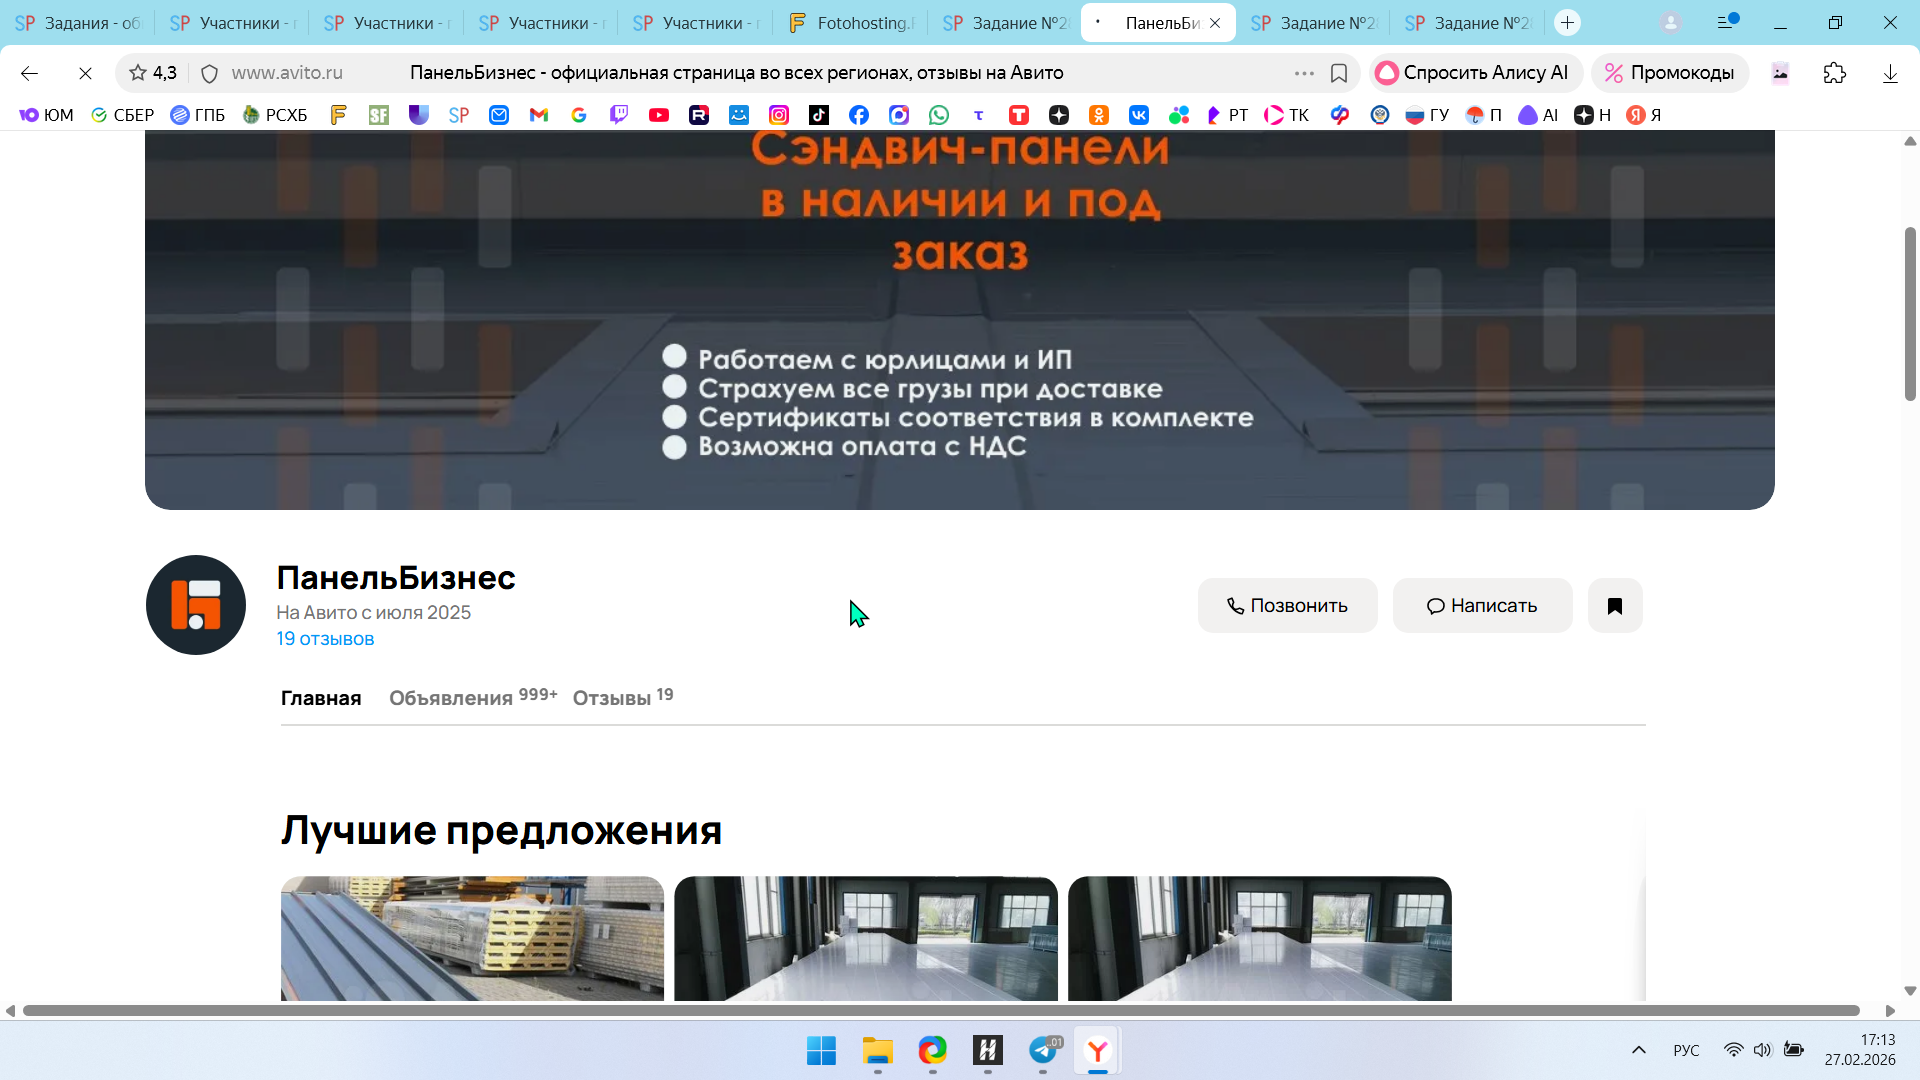This screenshot has height=1080, width=1920.
Task: Open the address bar three-dots menu
Action: pos(1303,73)
